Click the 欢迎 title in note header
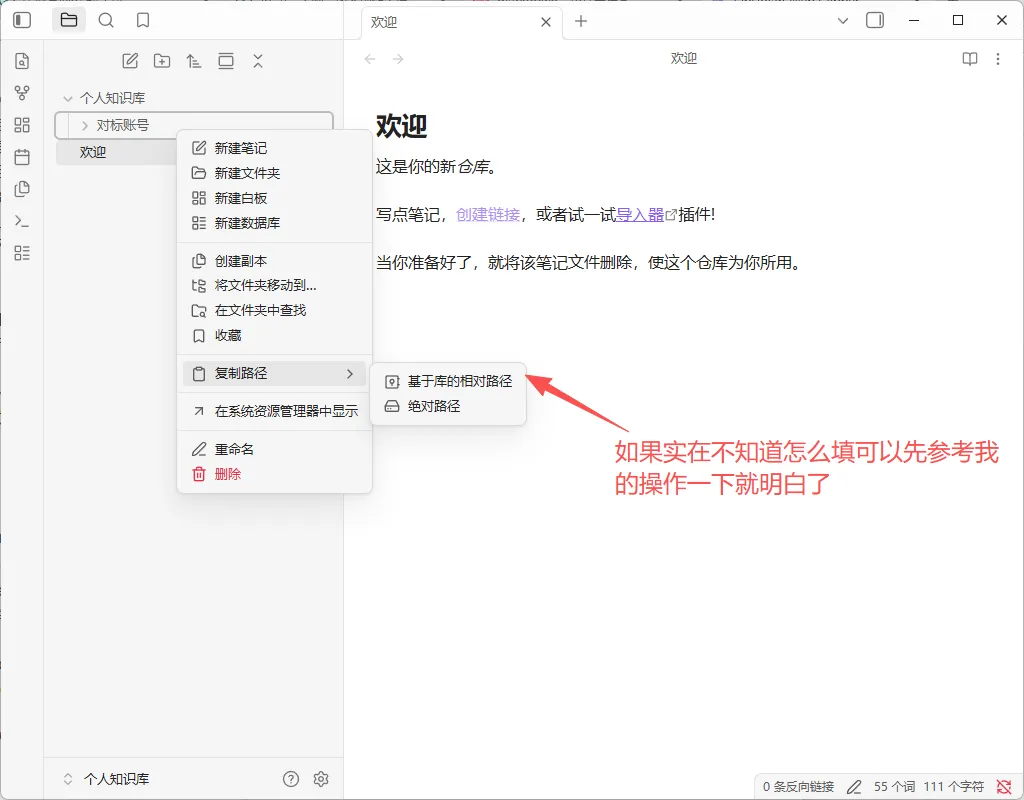The height and width of the screenshot is (800, 1024). click(x=684, y=59)
